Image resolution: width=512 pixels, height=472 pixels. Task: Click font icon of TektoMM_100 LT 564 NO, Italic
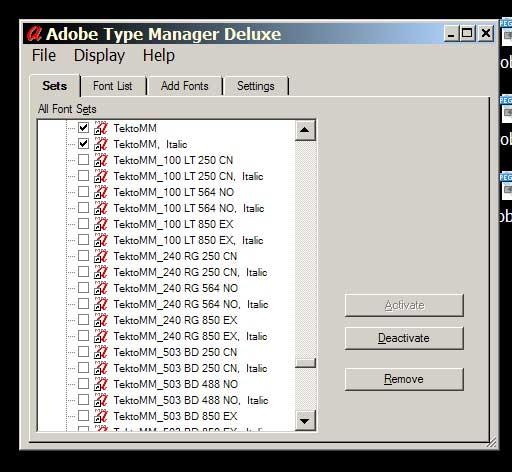(101, 208)
